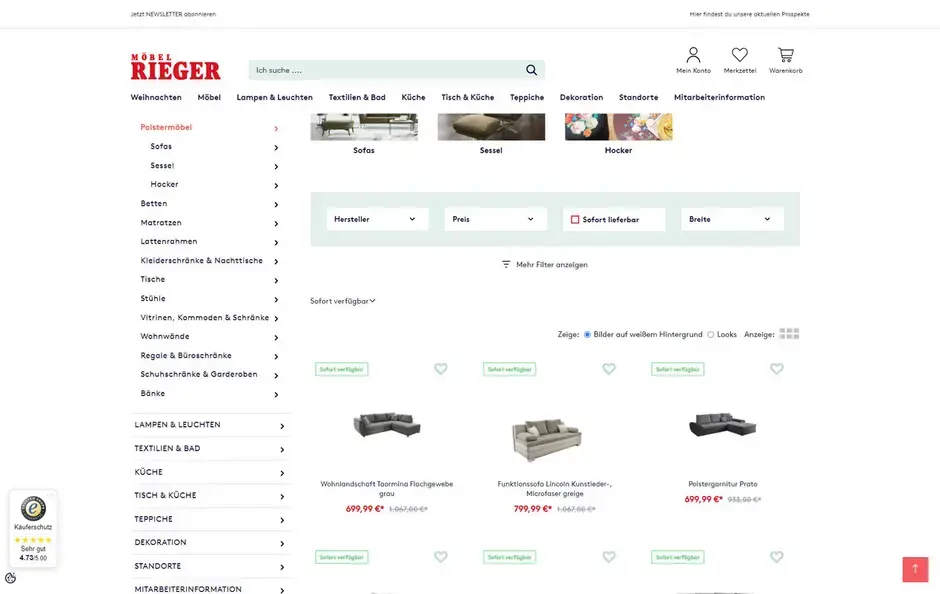Viewport: 940px width, 594px height.
Task: Open the Sofort verfügbar sorting dropdown
Action: pos(341,300)
